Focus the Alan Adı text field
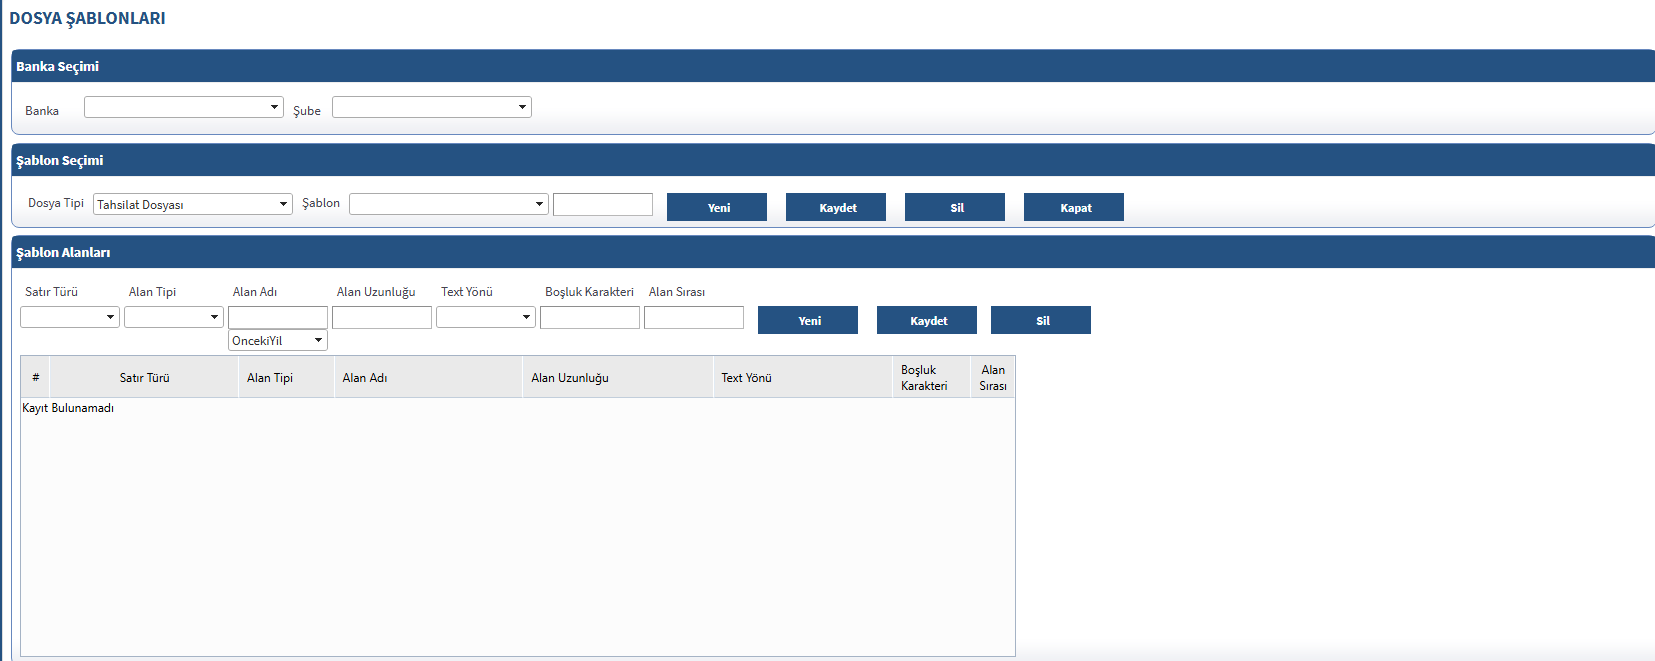This screenshot has width=1655, height=661. click(x=277, y=317)
